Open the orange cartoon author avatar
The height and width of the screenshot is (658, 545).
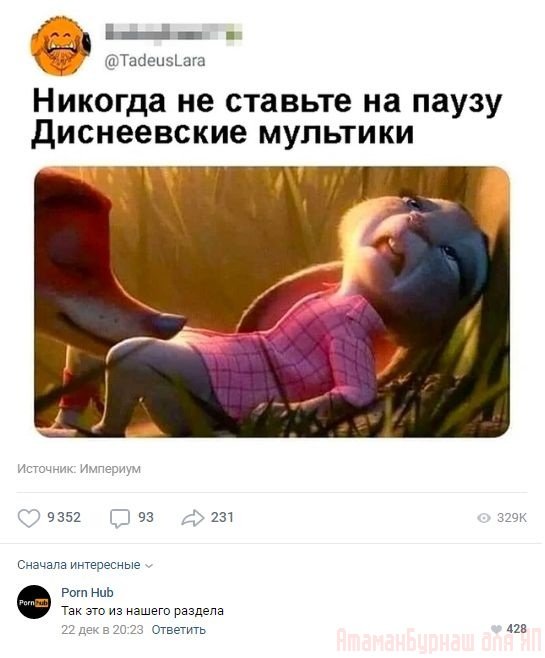[x=60, y=46]
